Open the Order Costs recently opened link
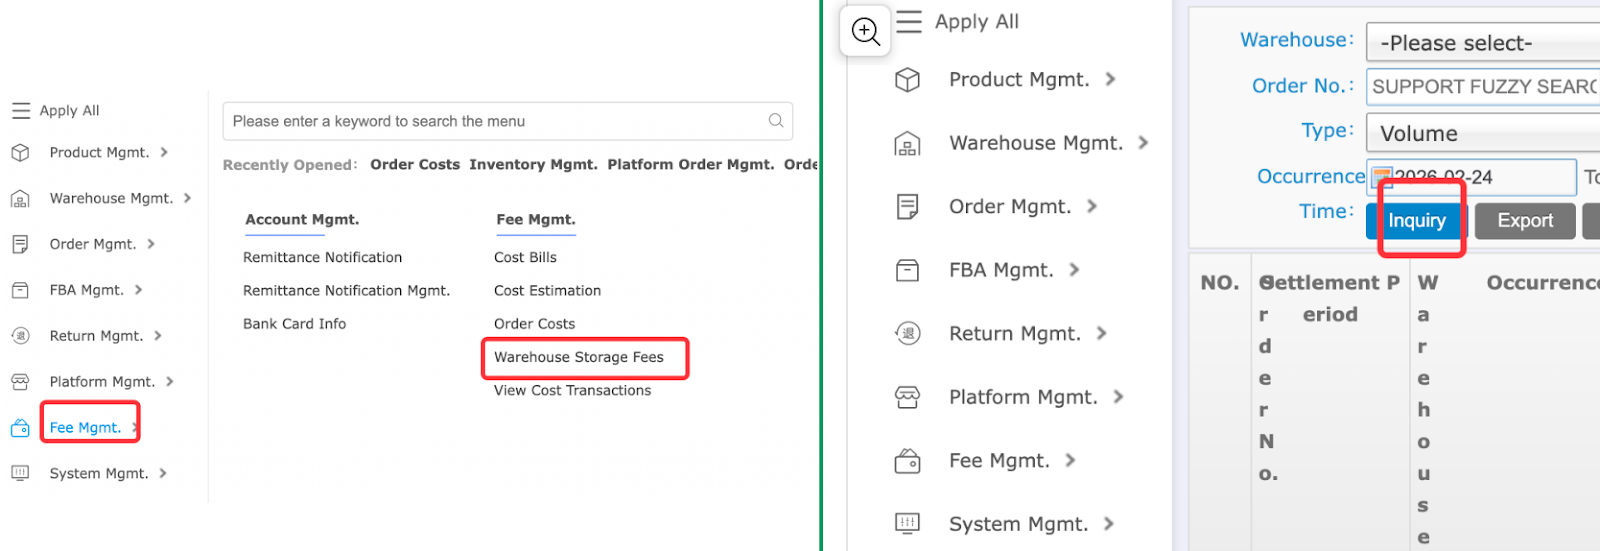The height and width of the screenshot is (551, 1600). 415,165
